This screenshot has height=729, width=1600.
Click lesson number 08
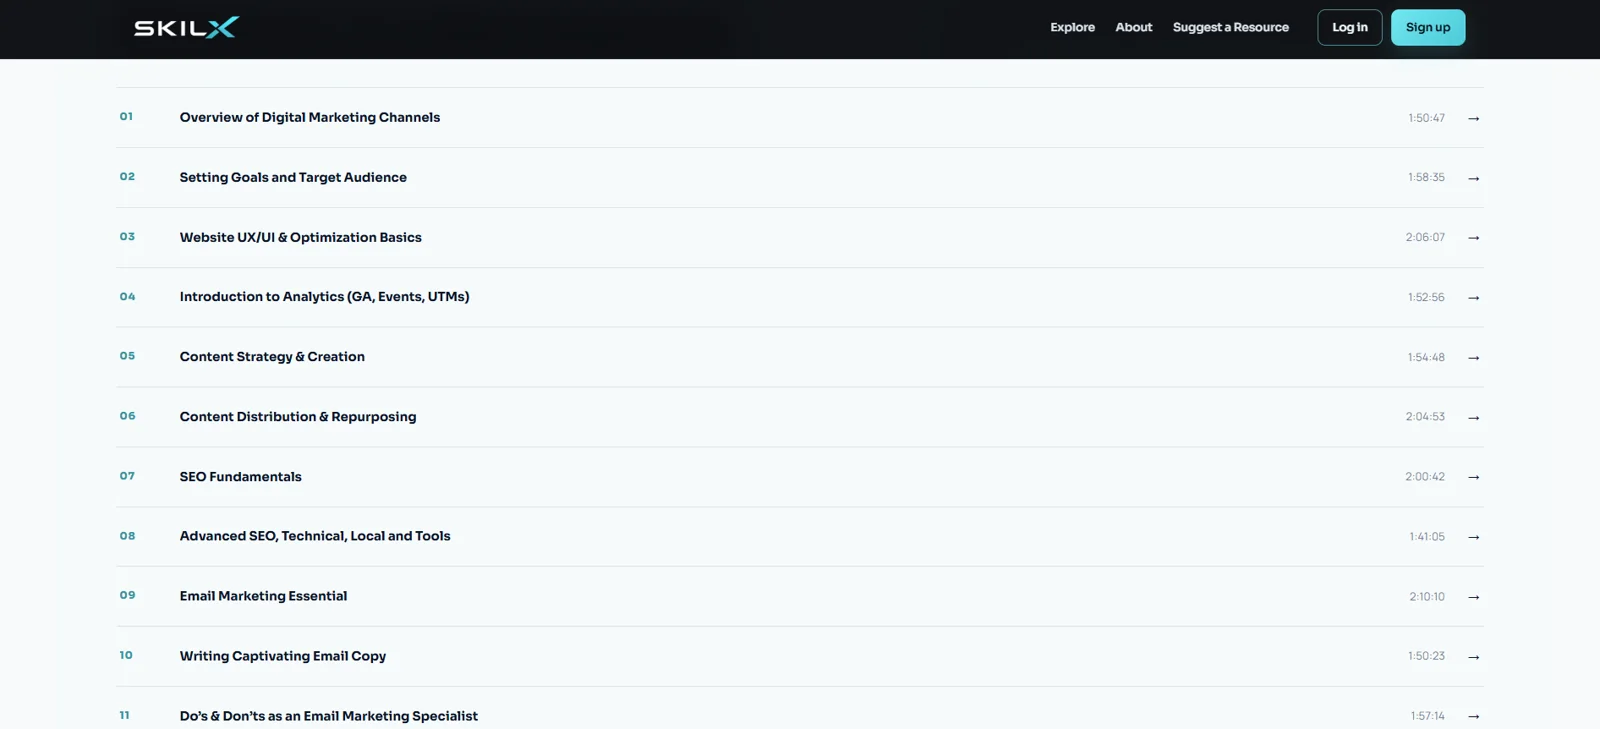pos(127,535)
